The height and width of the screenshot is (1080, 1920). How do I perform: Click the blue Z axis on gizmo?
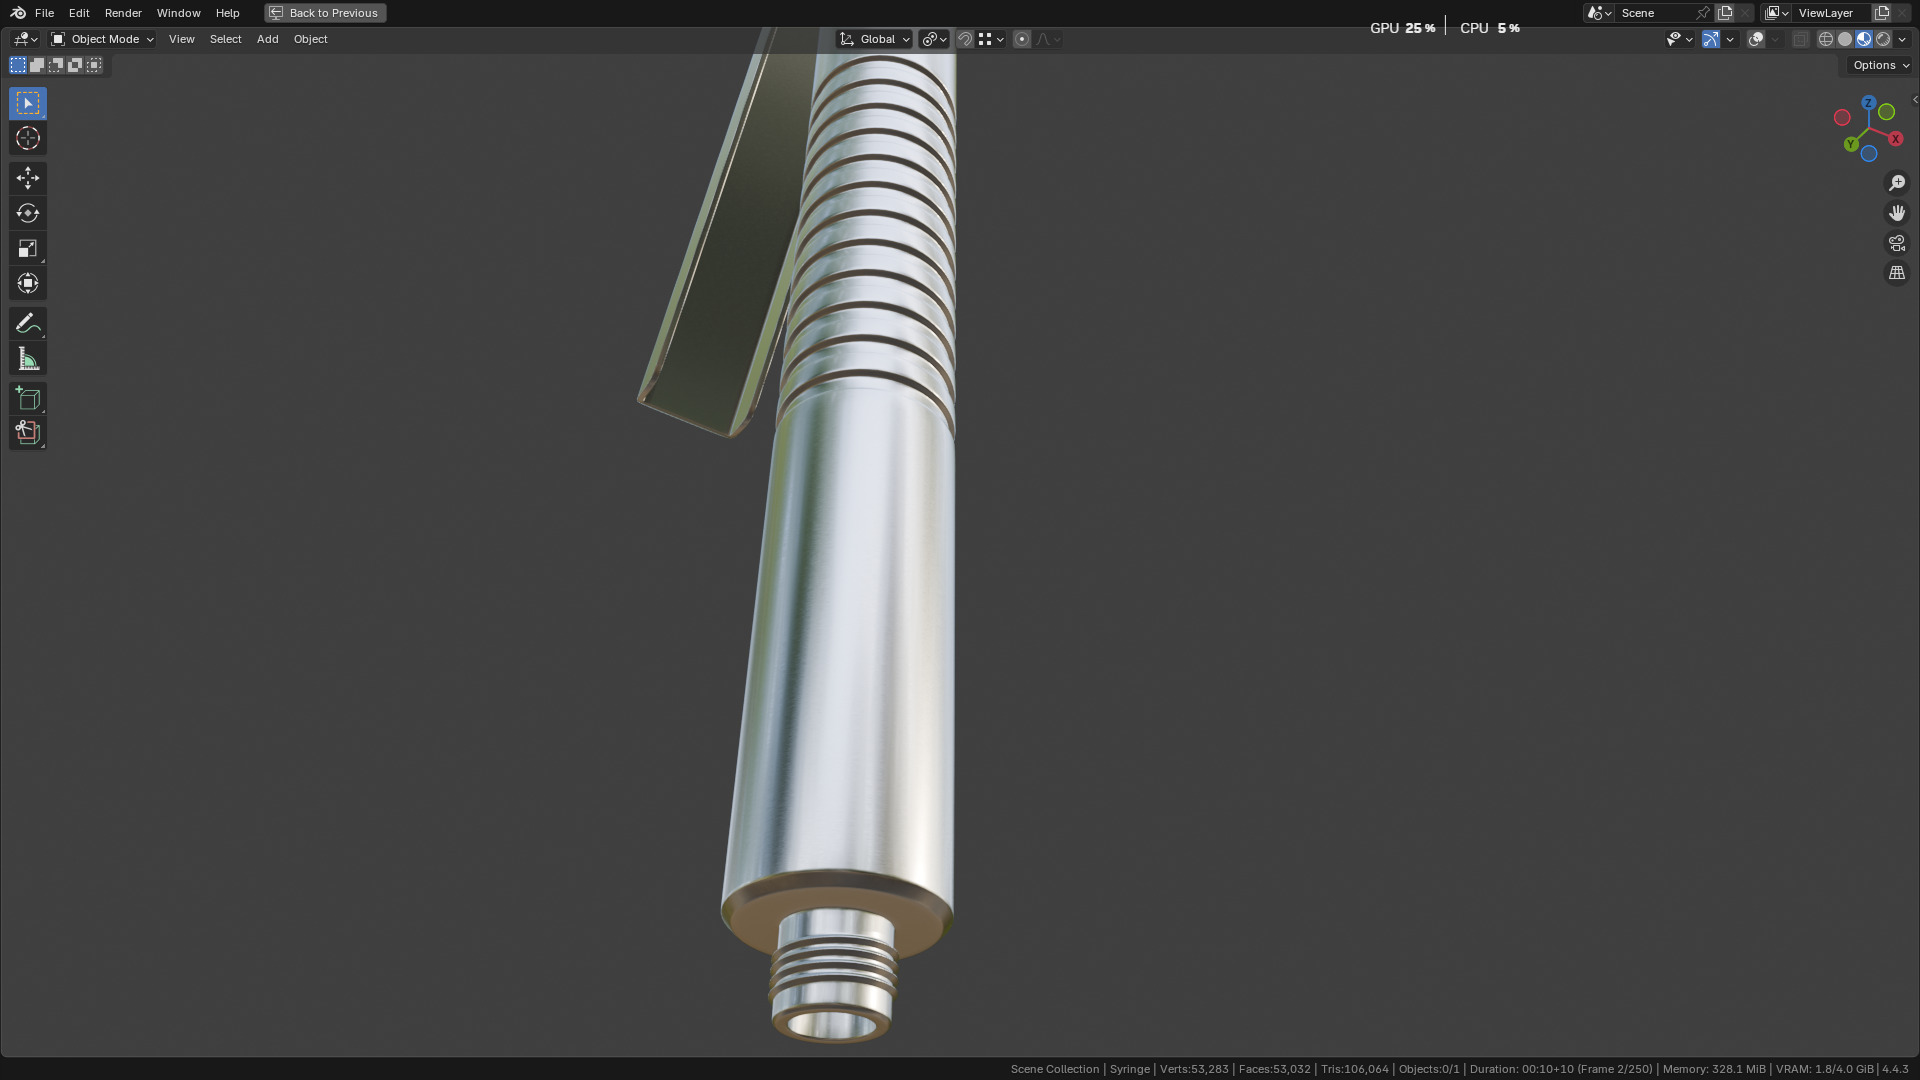pos(1868,103)
